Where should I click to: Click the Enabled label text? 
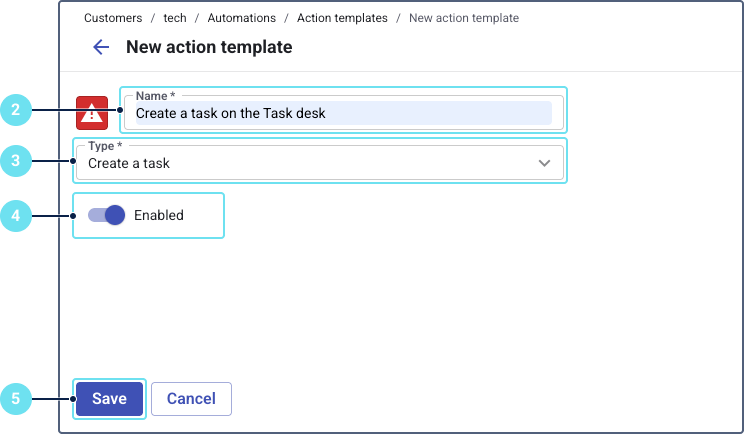tap(159, 215)
